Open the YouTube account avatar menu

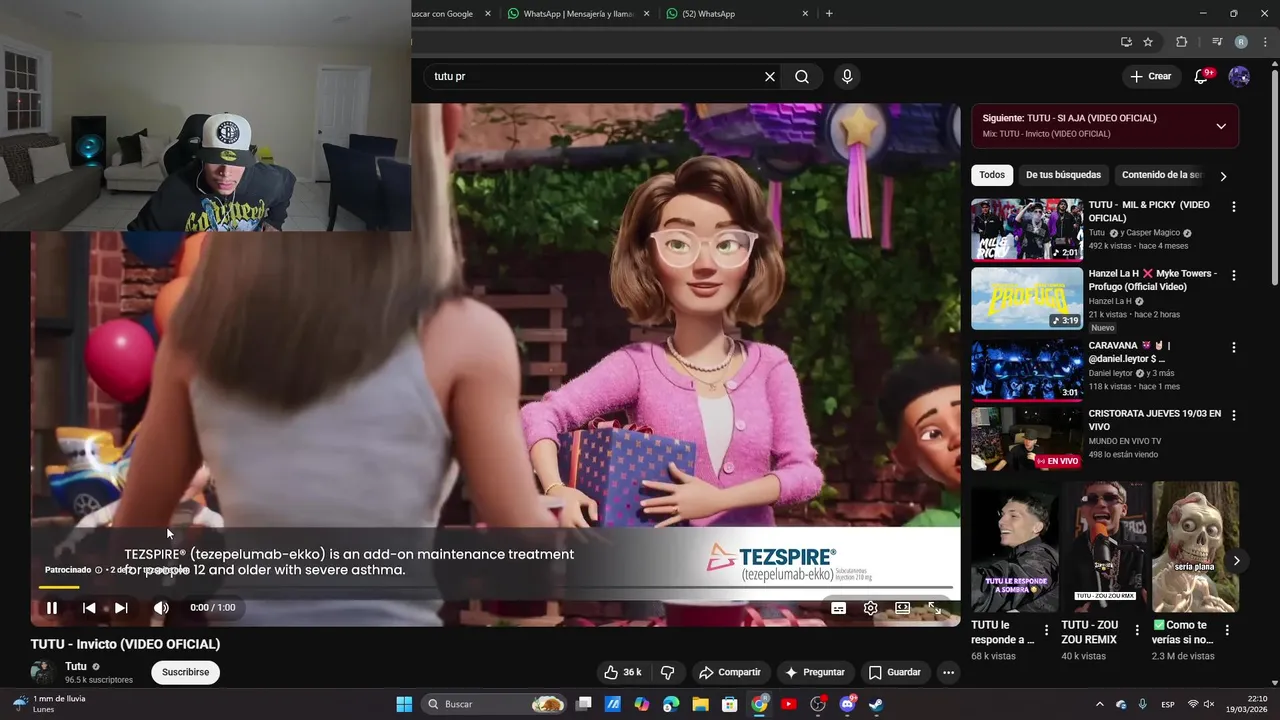pos(1239,76)
